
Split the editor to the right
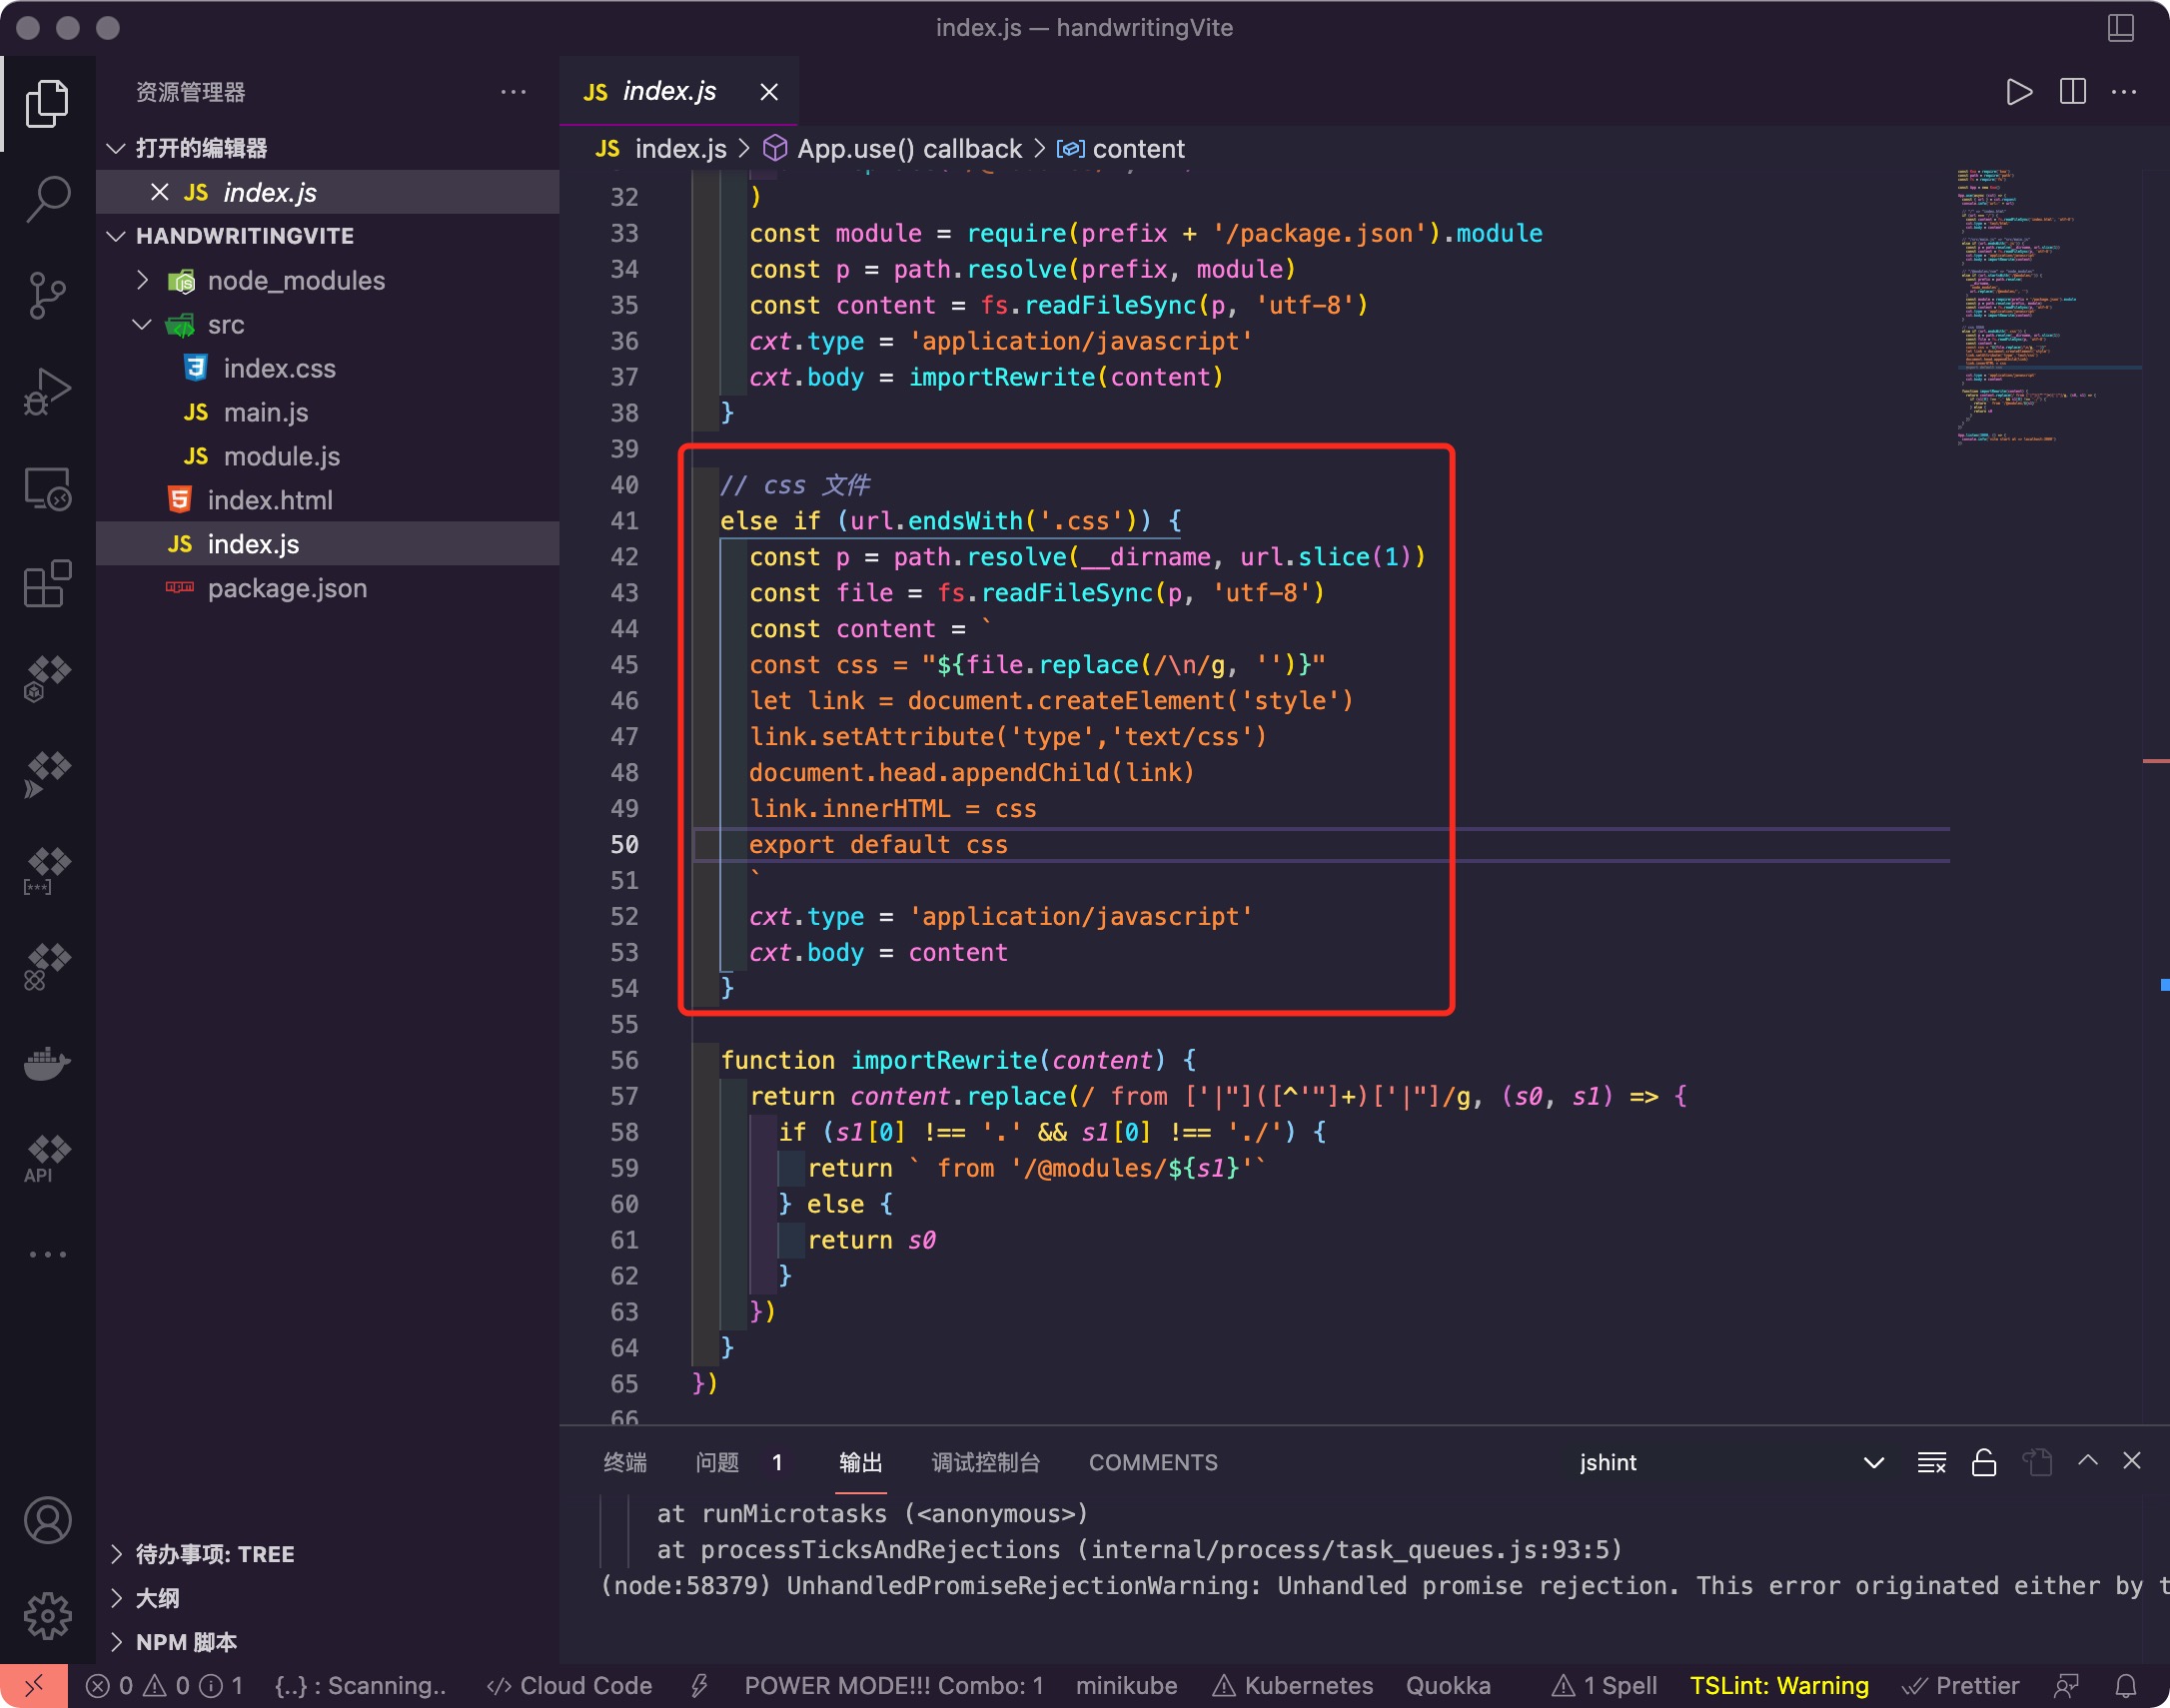(2073, 92)
